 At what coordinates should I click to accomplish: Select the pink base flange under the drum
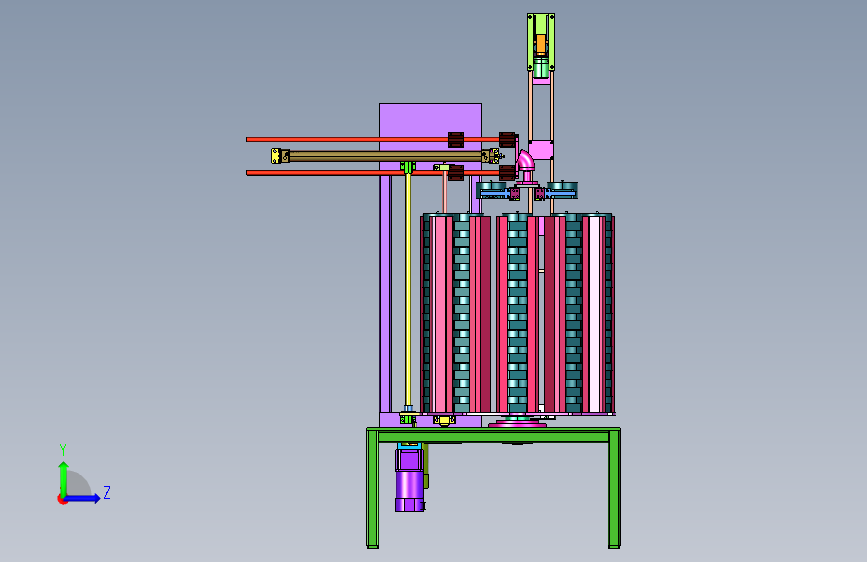518,423
